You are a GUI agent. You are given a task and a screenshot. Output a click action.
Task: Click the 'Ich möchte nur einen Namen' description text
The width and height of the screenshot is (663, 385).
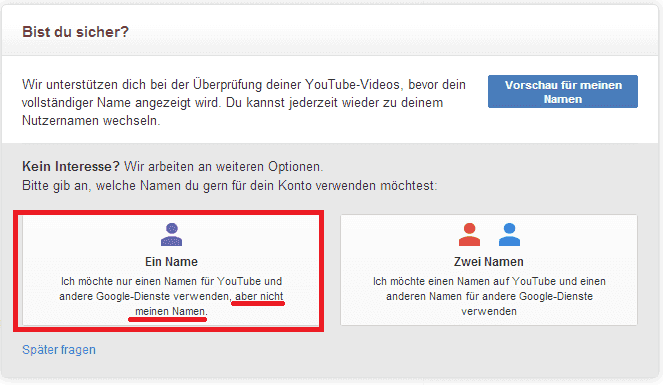coord(171,296)
